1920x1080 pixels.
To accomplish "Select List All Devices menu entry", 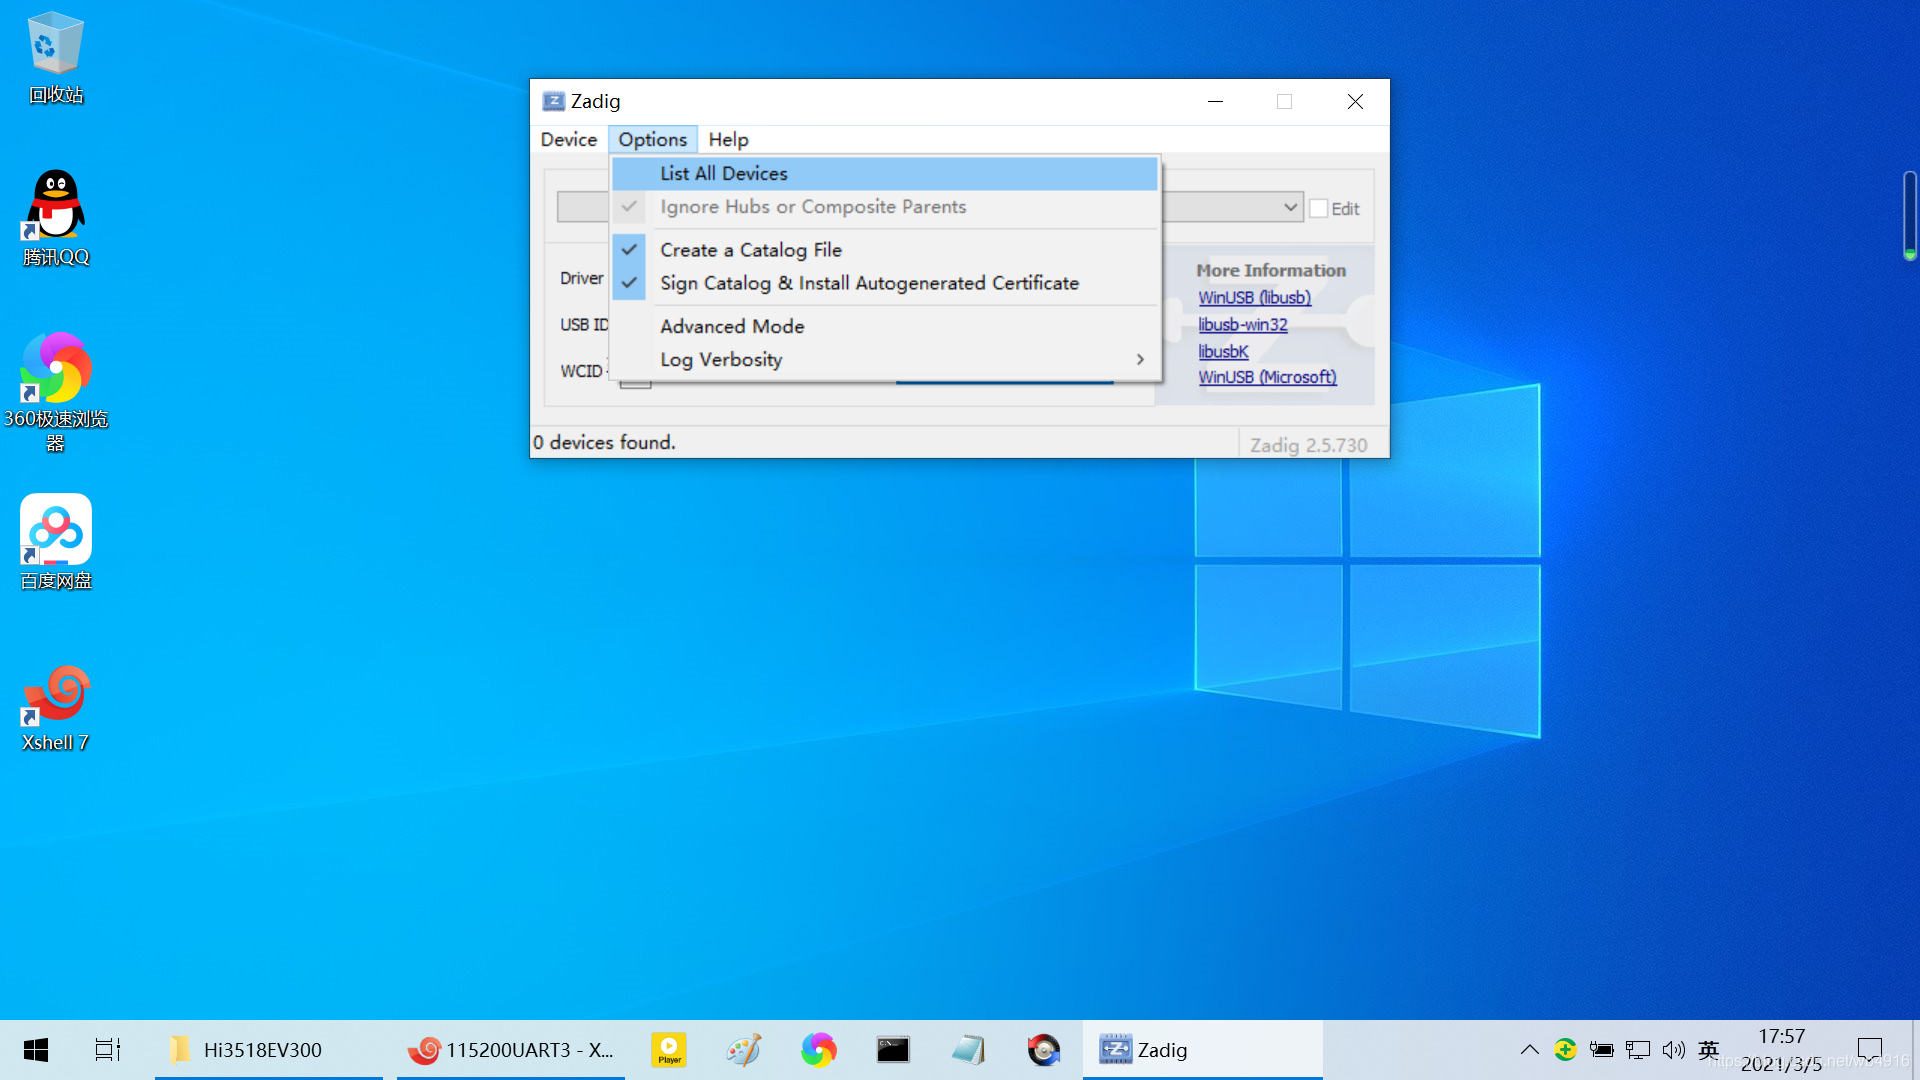I will tap(724, 173).
